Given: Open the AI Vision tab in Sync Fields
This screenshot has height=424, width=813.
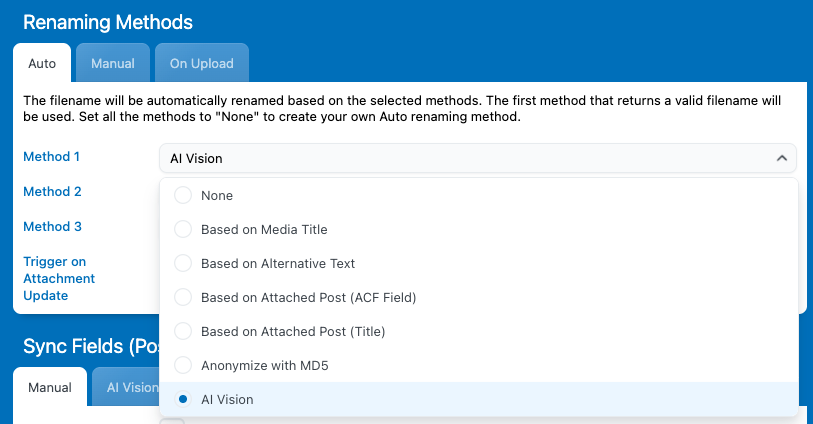Looking at the screenshot, I should pos(130,387).
